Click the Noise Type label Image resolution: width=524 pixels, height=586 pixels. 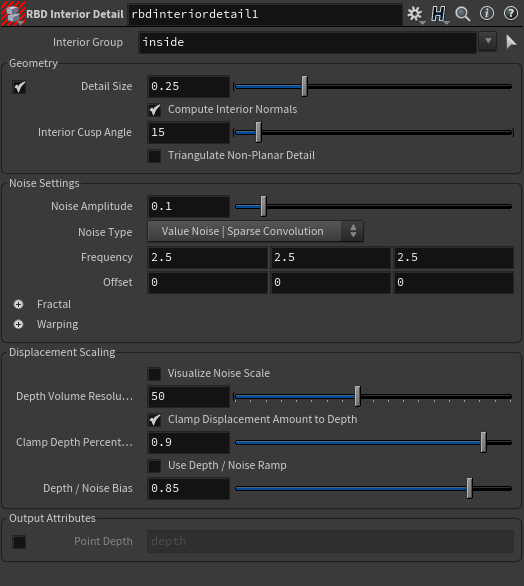coord(105,232)
